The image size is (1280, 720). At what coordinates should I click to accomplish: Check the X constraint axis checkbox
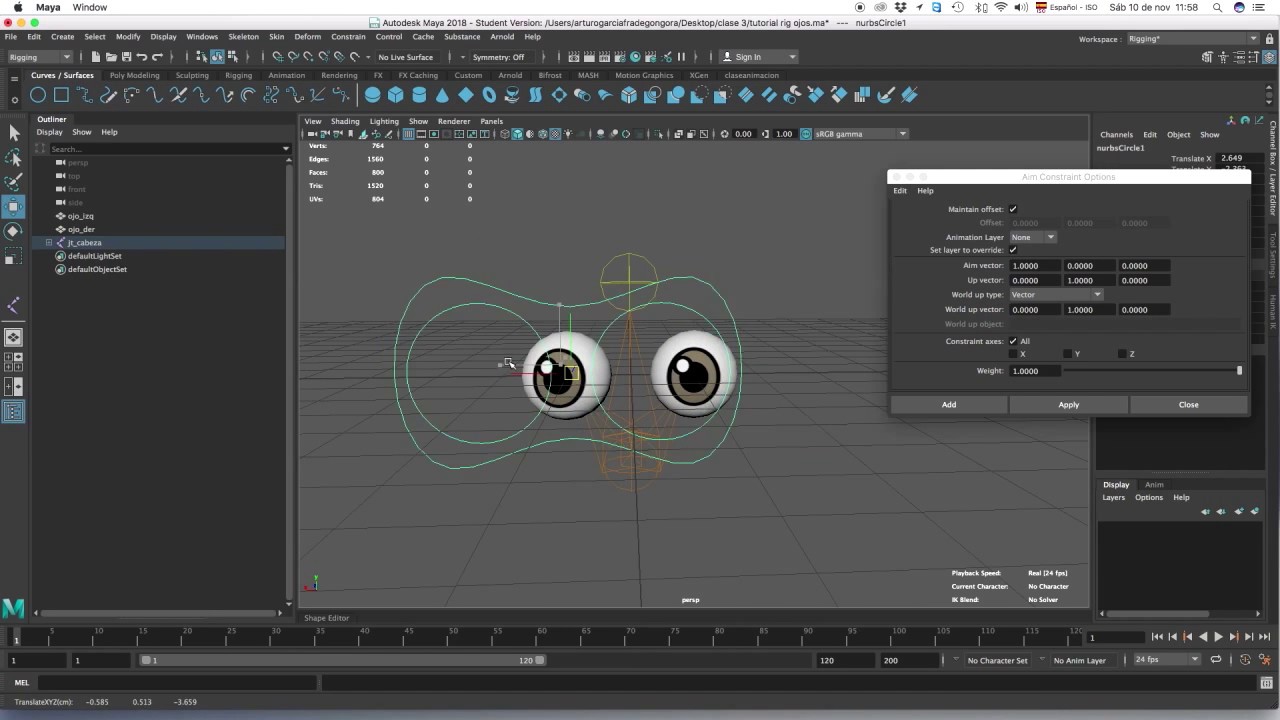point(1013,354)
